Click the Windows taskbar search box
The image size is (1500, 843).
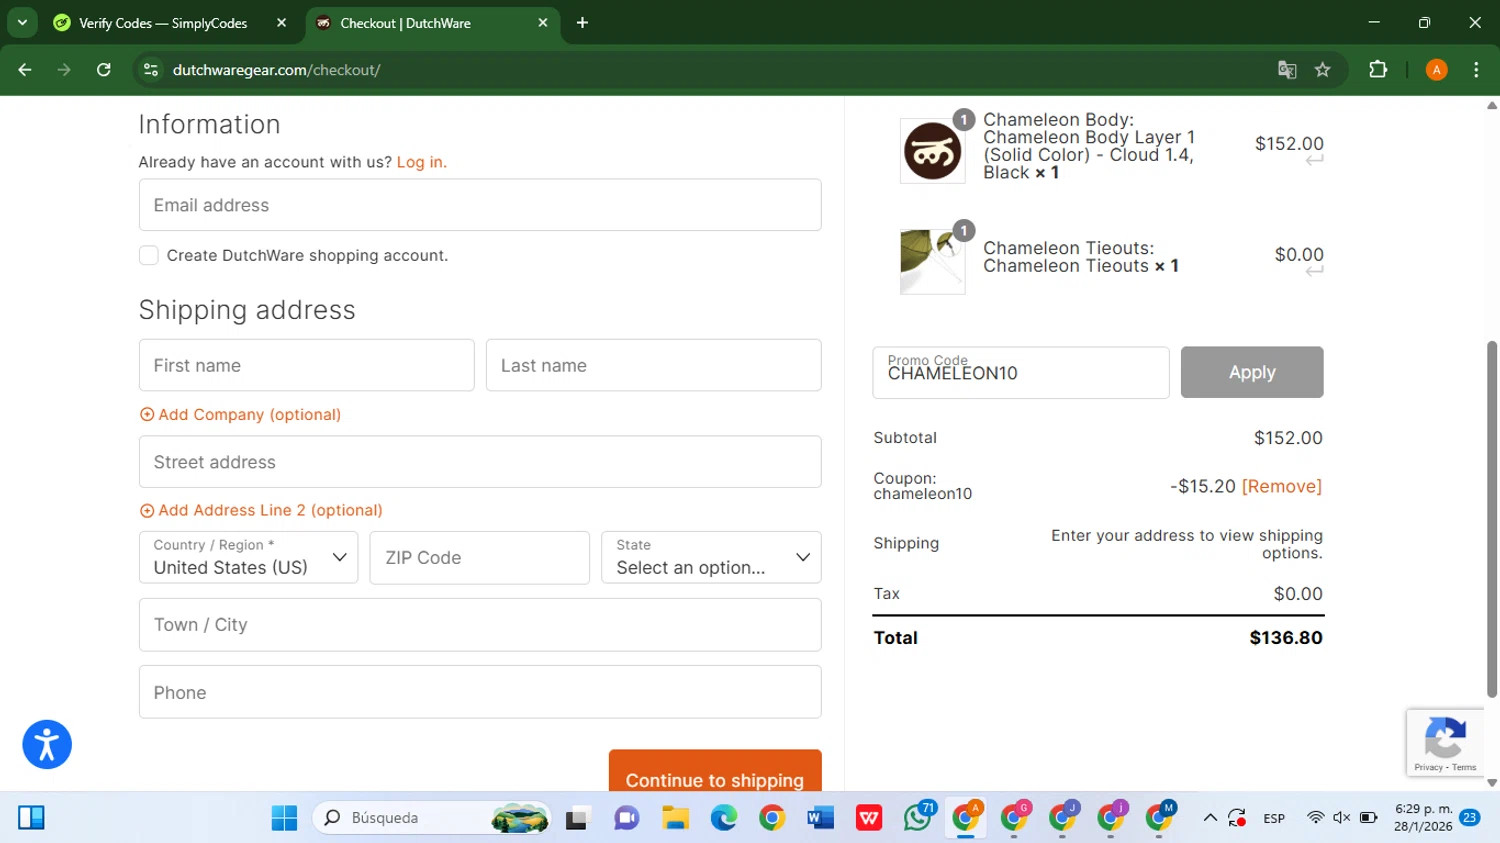click(432, 818)
